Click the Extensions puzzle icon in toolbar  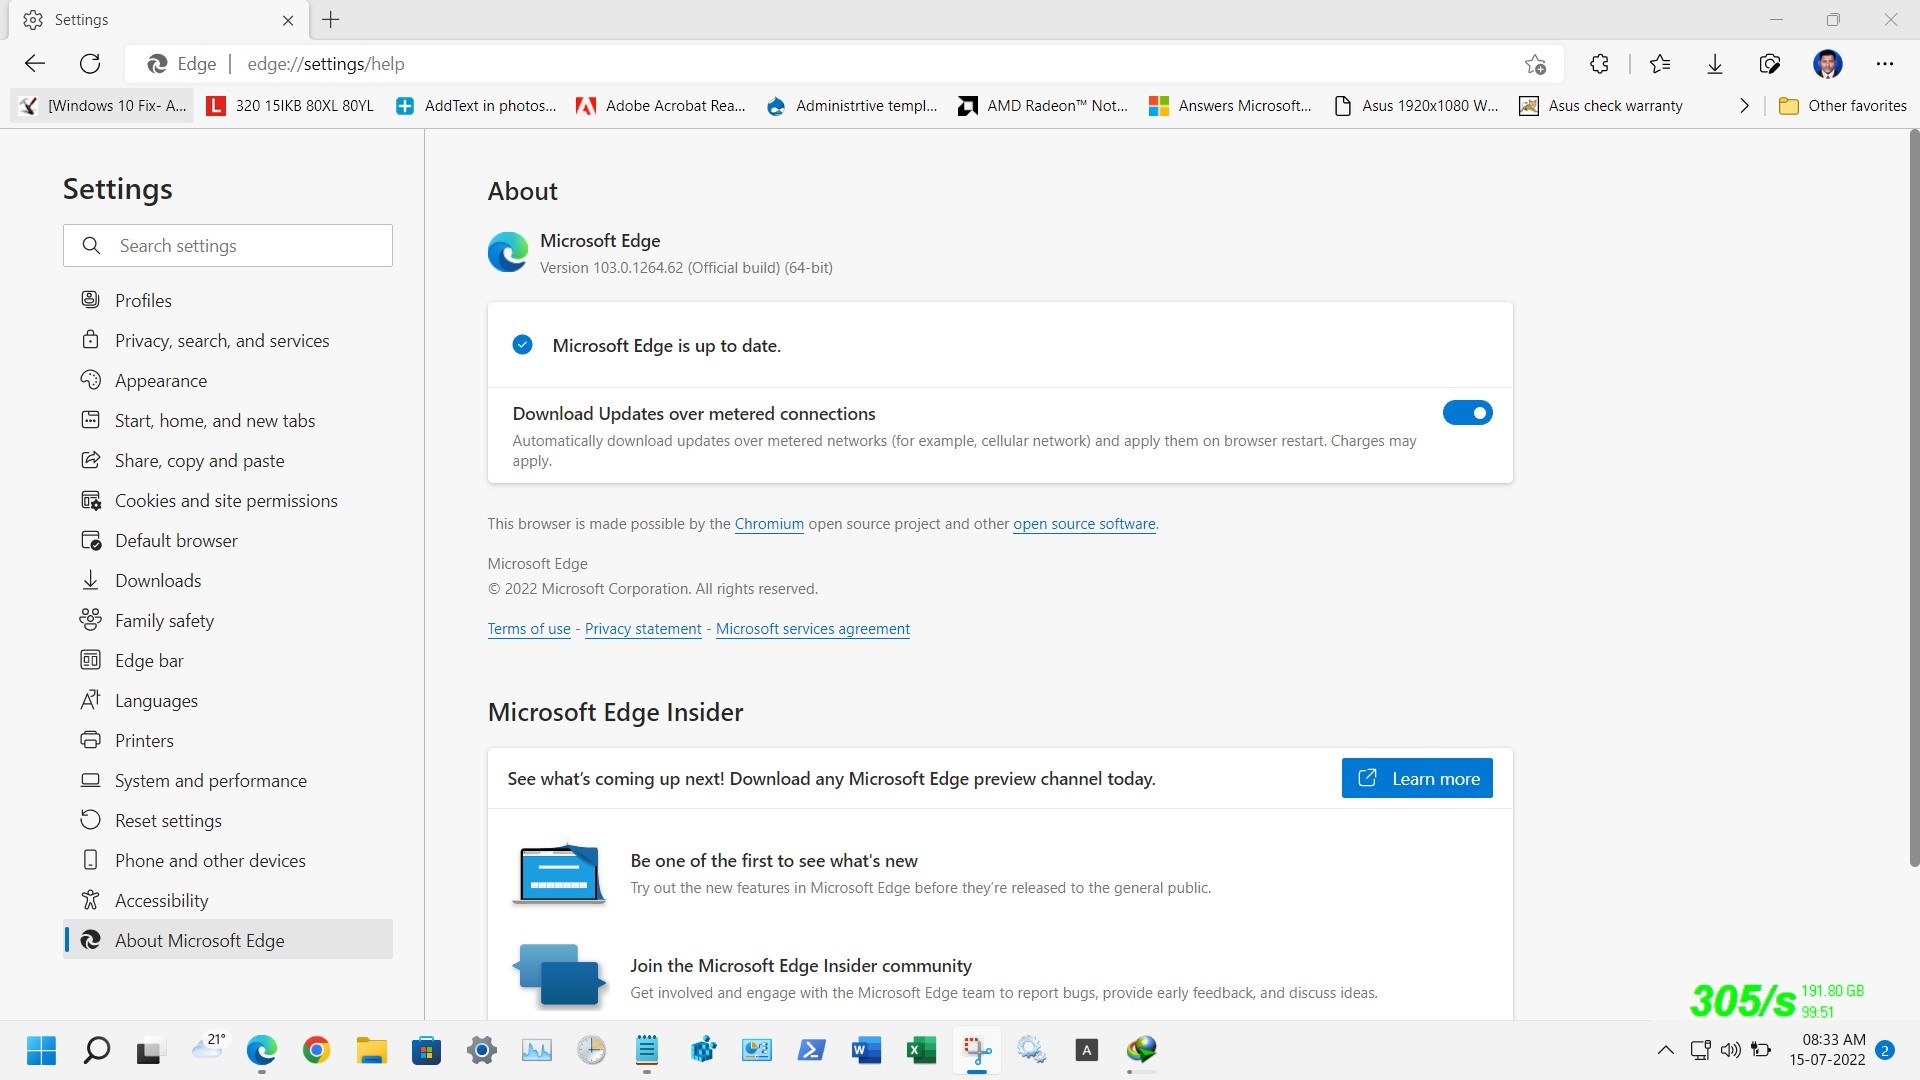1599,64
